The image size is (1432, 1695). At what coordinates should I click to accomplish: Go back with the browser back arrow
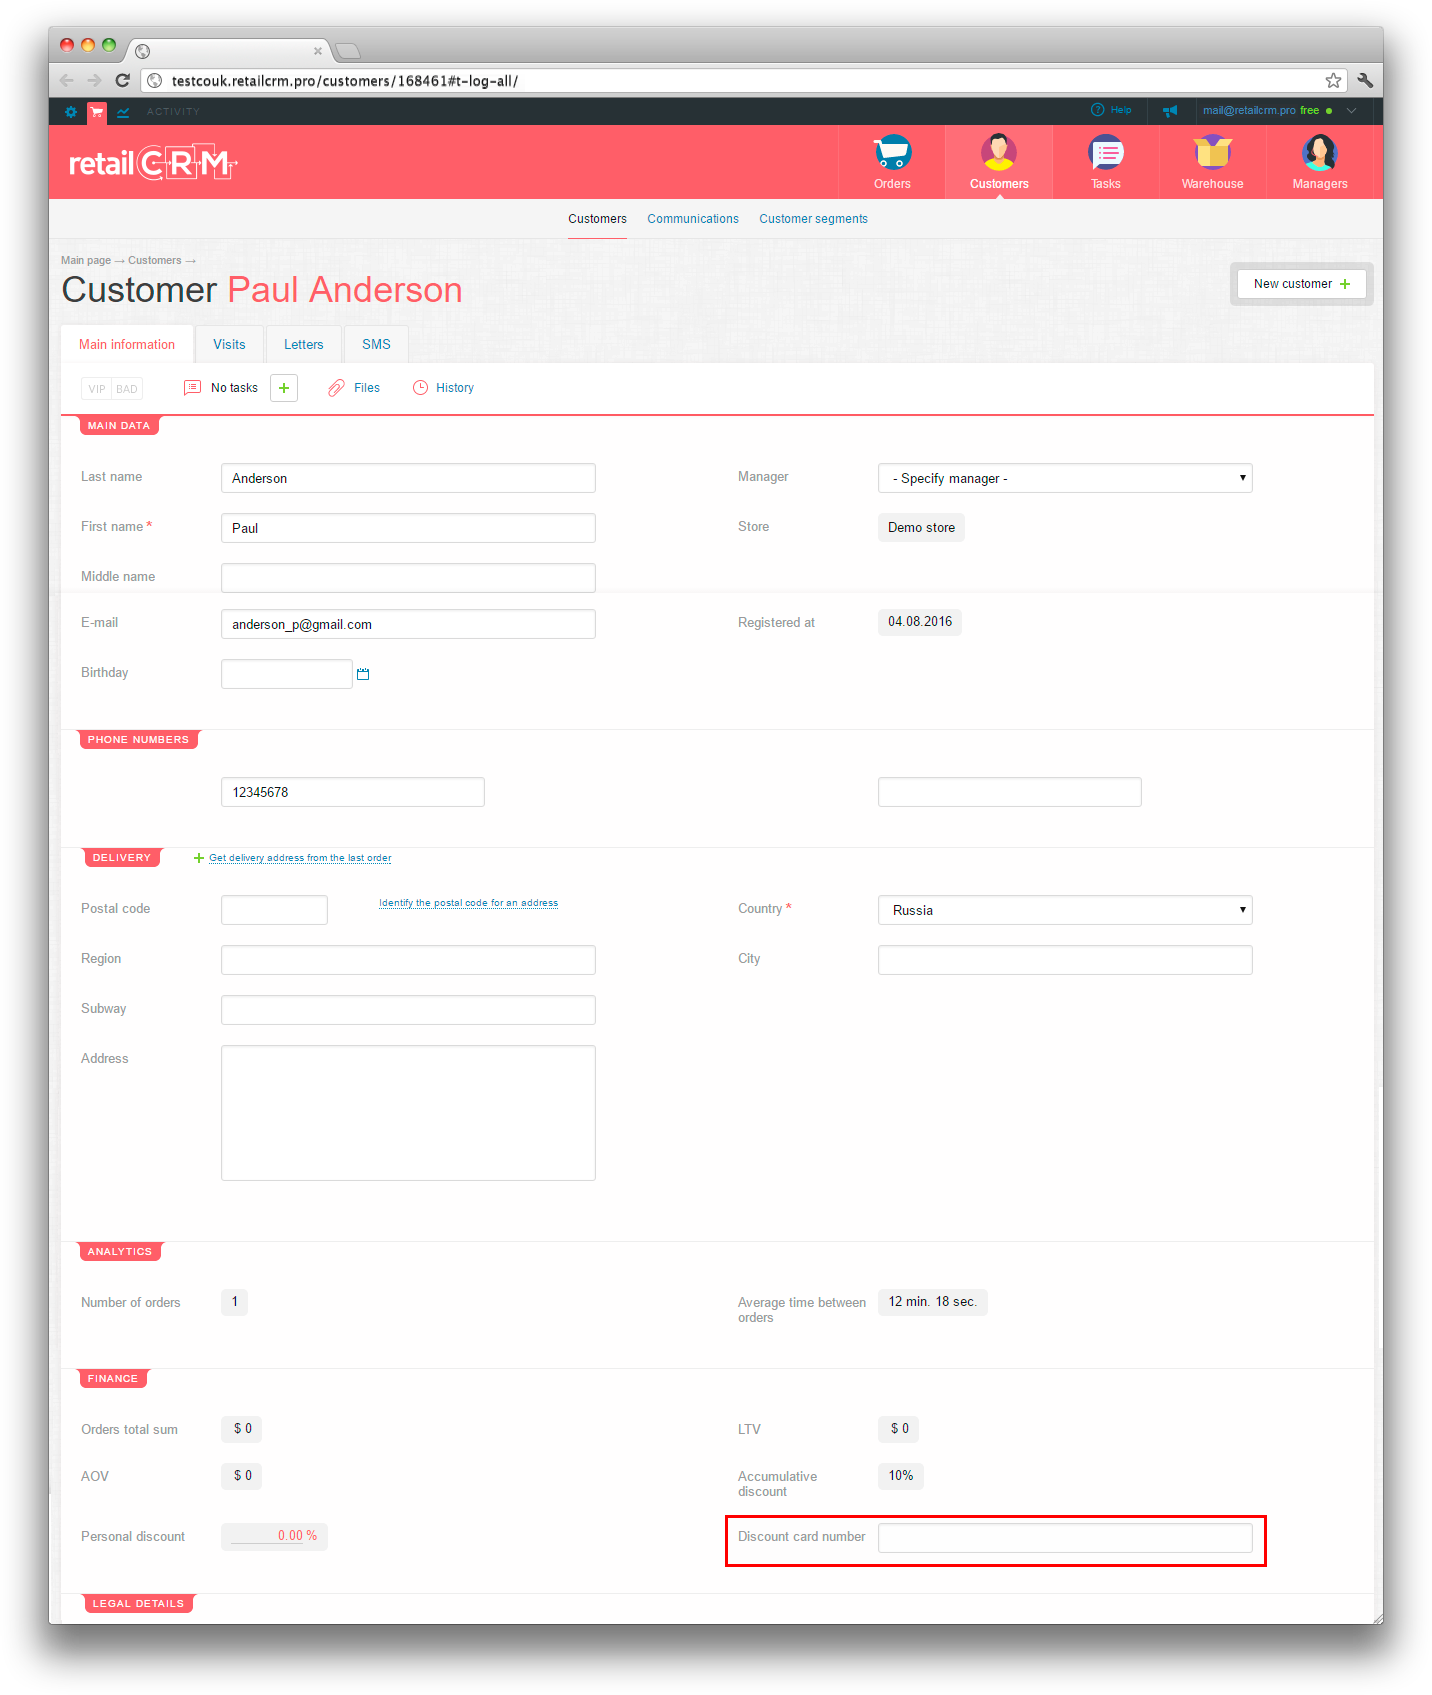67,81
